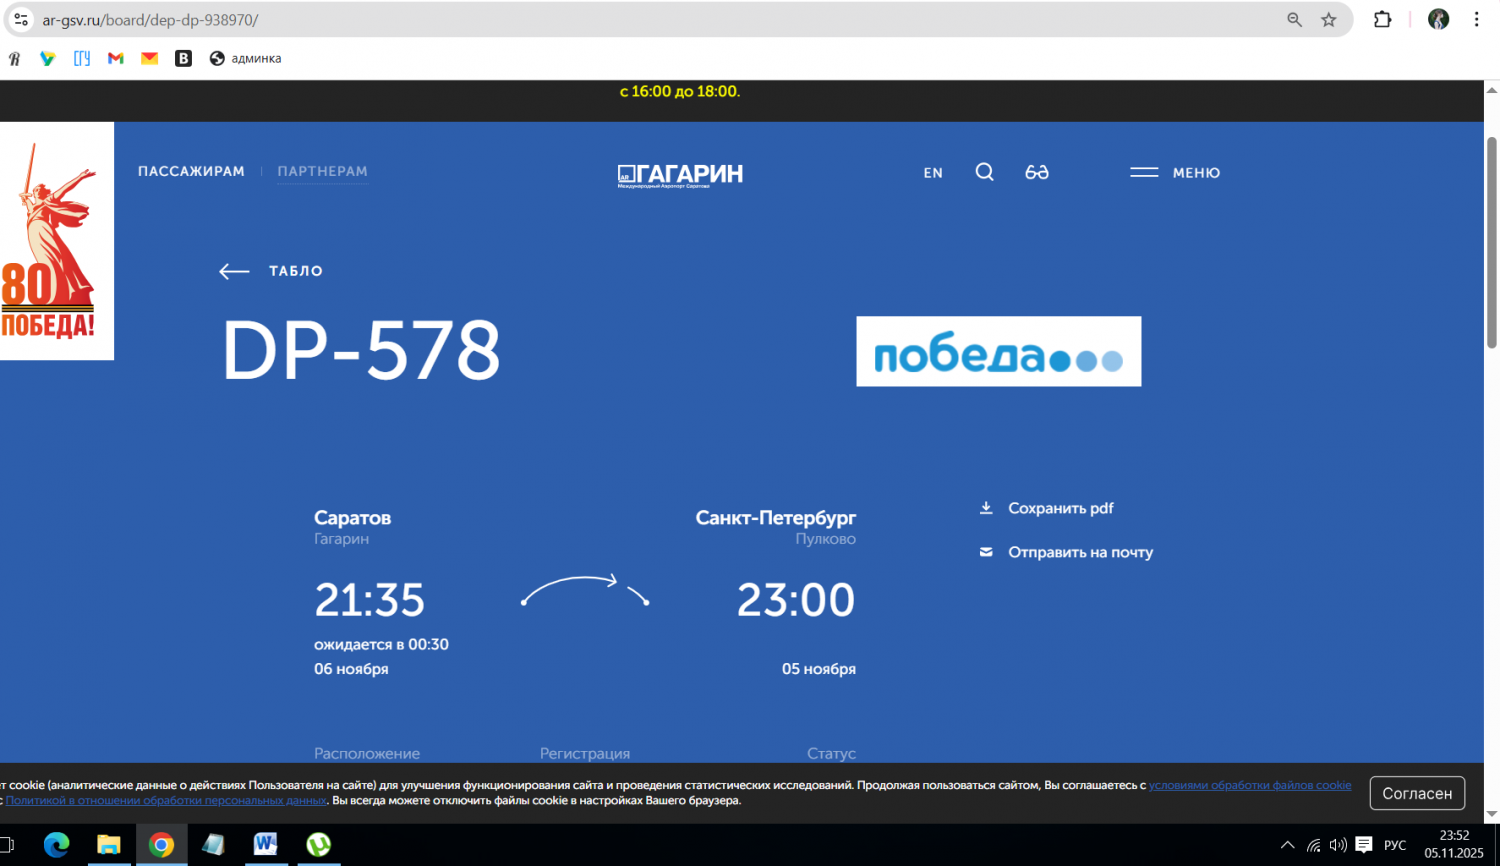This screenshot has height=866, width=1500.
Task: Enable accessibility mode via glasses icon
Action: (x=1036, y=172)
